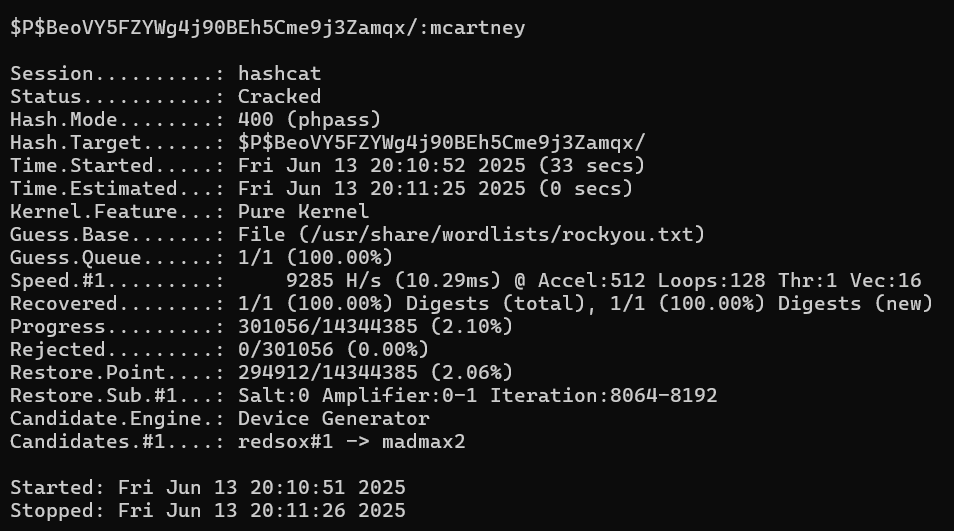Click the candidates range 'redsox#1 -> madmax2'

tap(351, 442)
